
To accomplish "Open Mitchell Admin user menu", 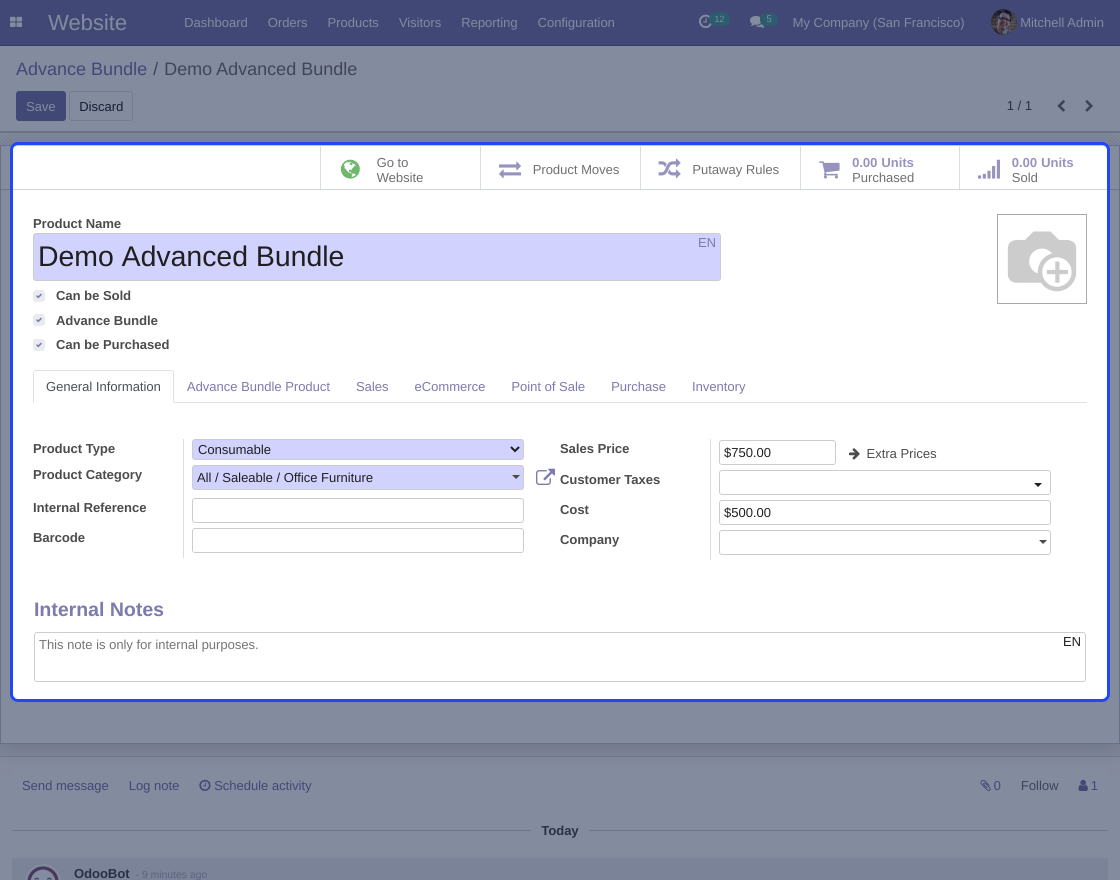I will coord(1047,23).
